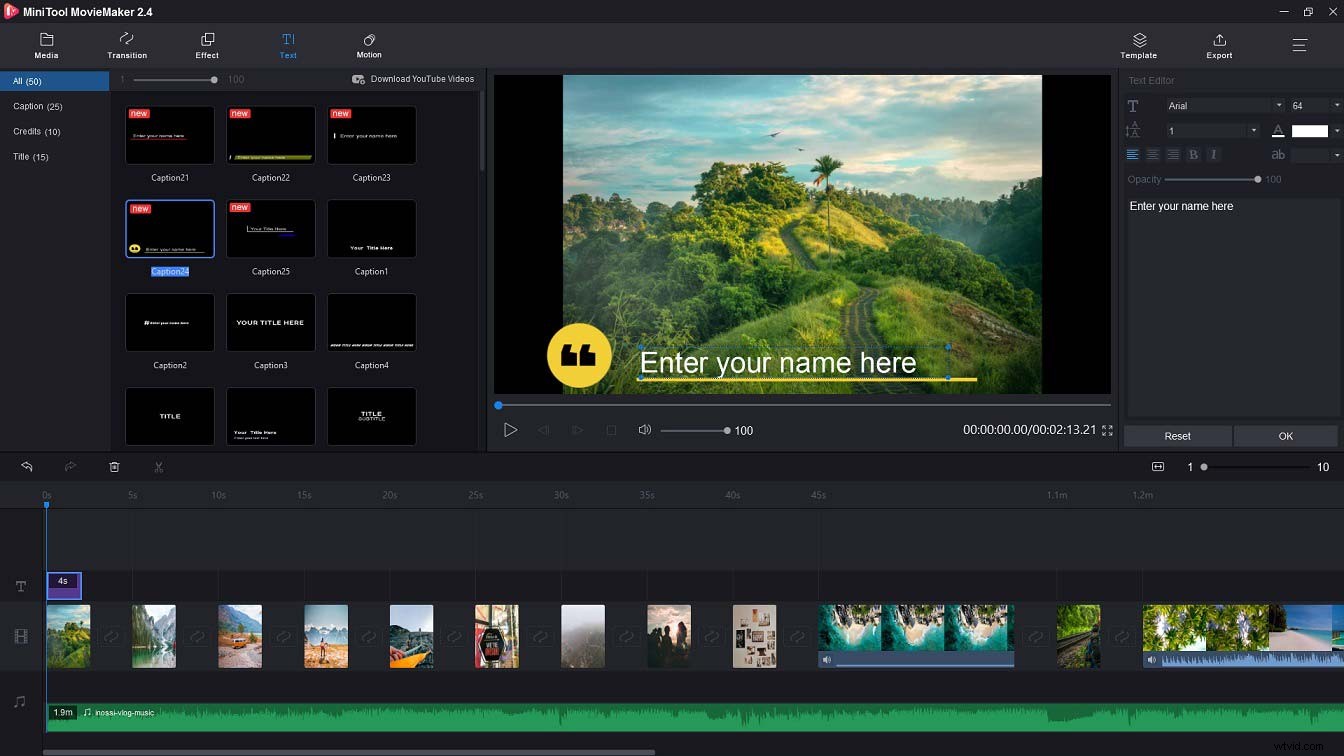Screen dimensions: 1344x756
Task: Toggle bold text formatting
Action: point(1192,154)
